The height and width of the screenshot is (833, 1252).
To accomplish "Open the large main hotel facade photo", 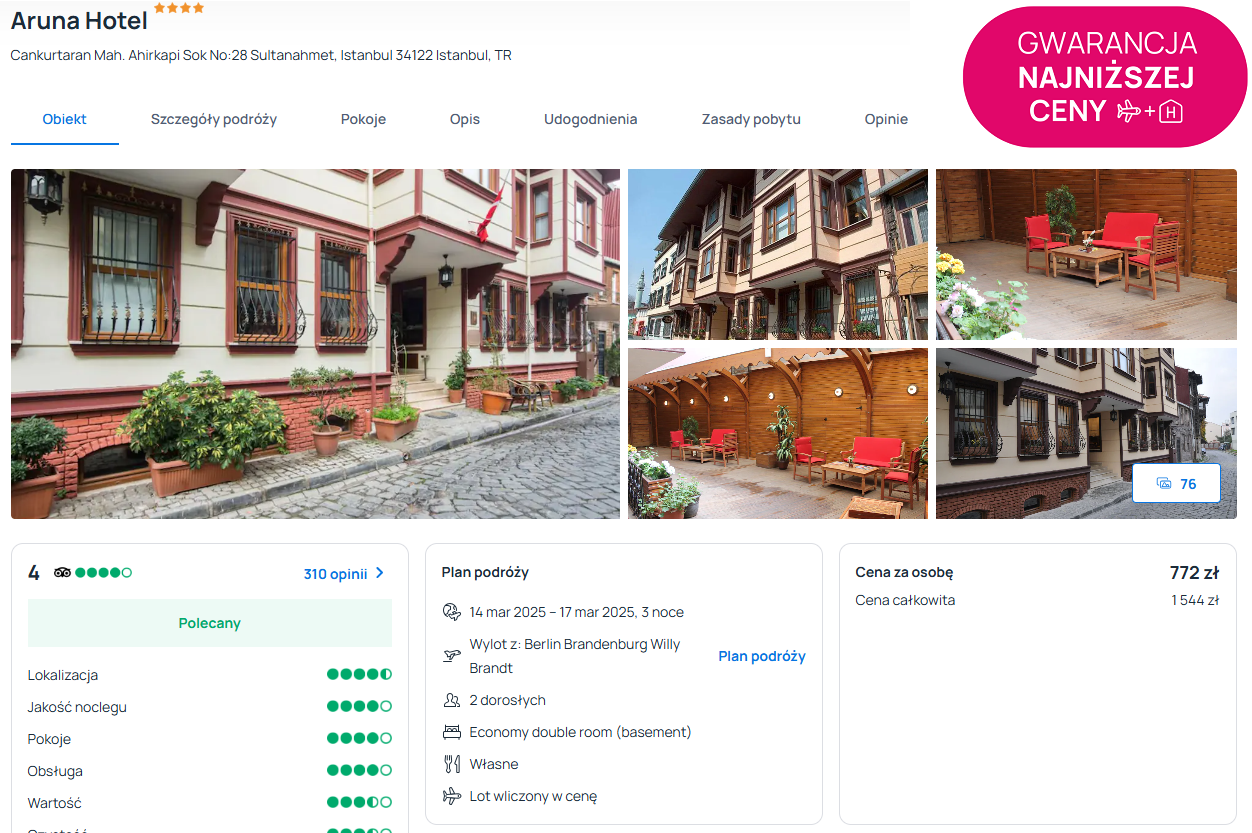I will 315,343.
